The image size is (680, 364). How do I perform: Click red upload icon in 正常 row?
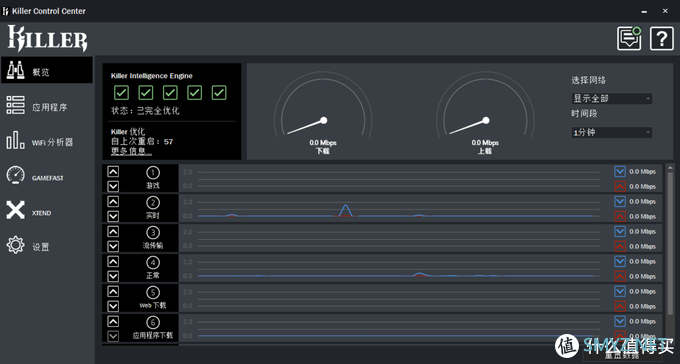pyautogui.click(x=620, y=276)
